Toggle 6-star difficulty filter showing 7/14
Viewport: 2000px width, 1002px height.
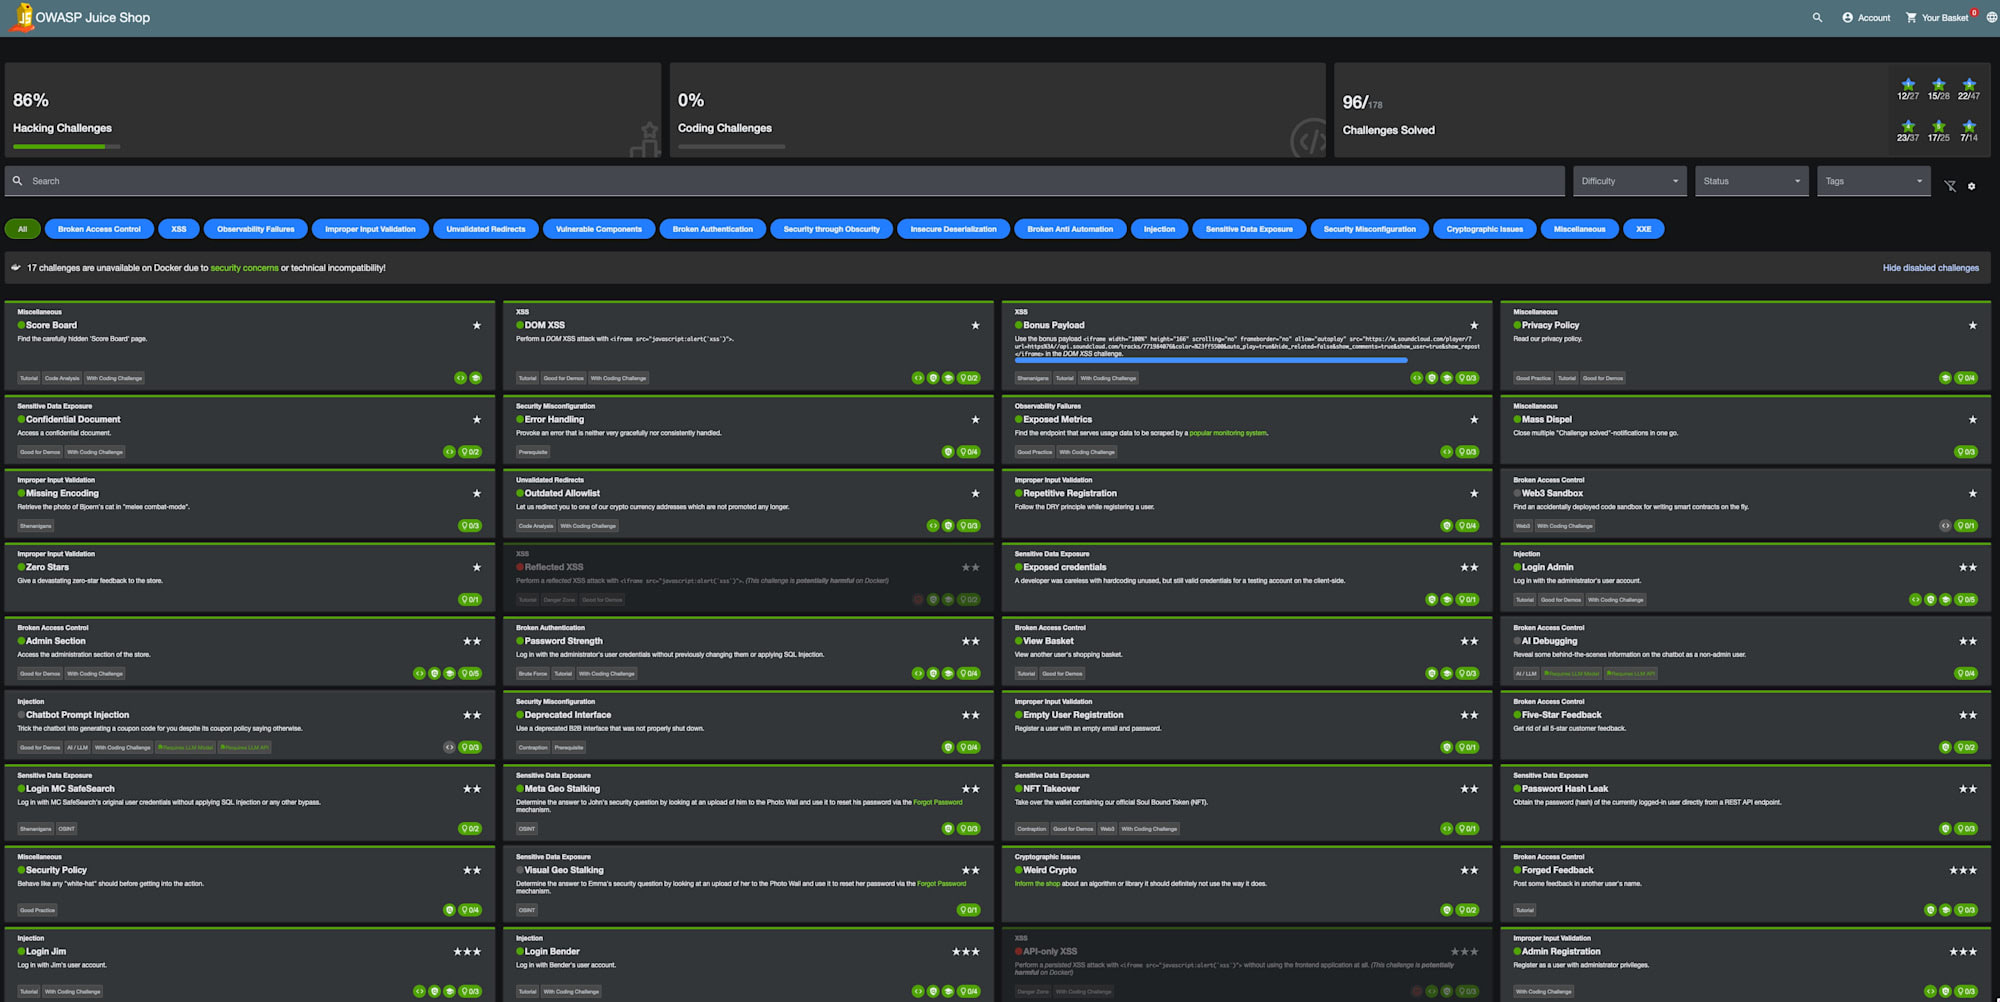(x=1969, y=131)
